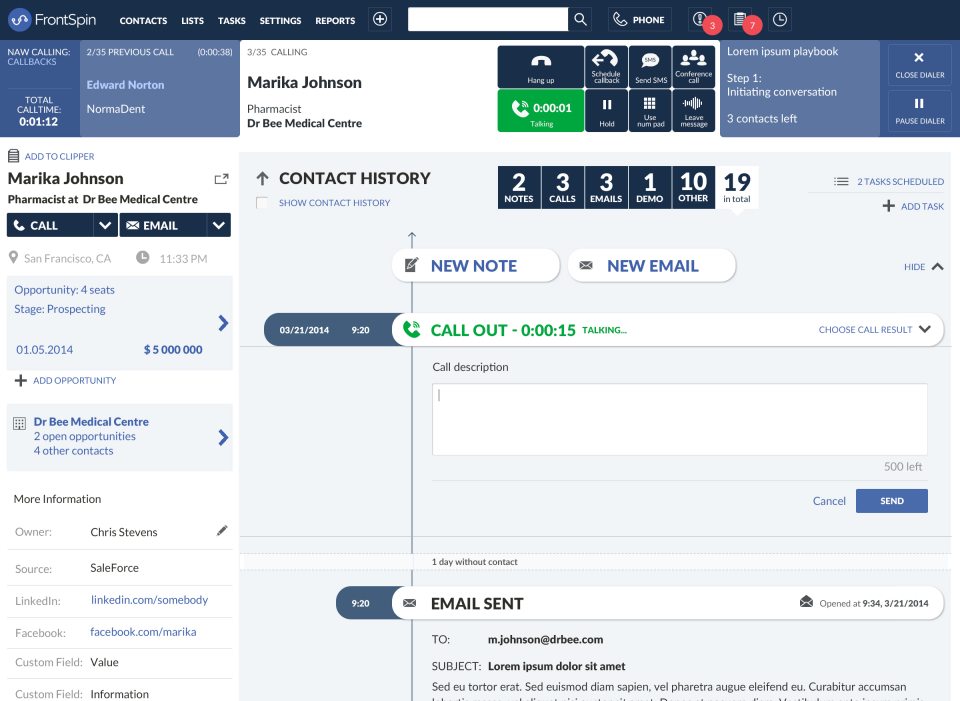
Task: Expand the EMAIL options dropdown
Action: (x=217, y=225)
